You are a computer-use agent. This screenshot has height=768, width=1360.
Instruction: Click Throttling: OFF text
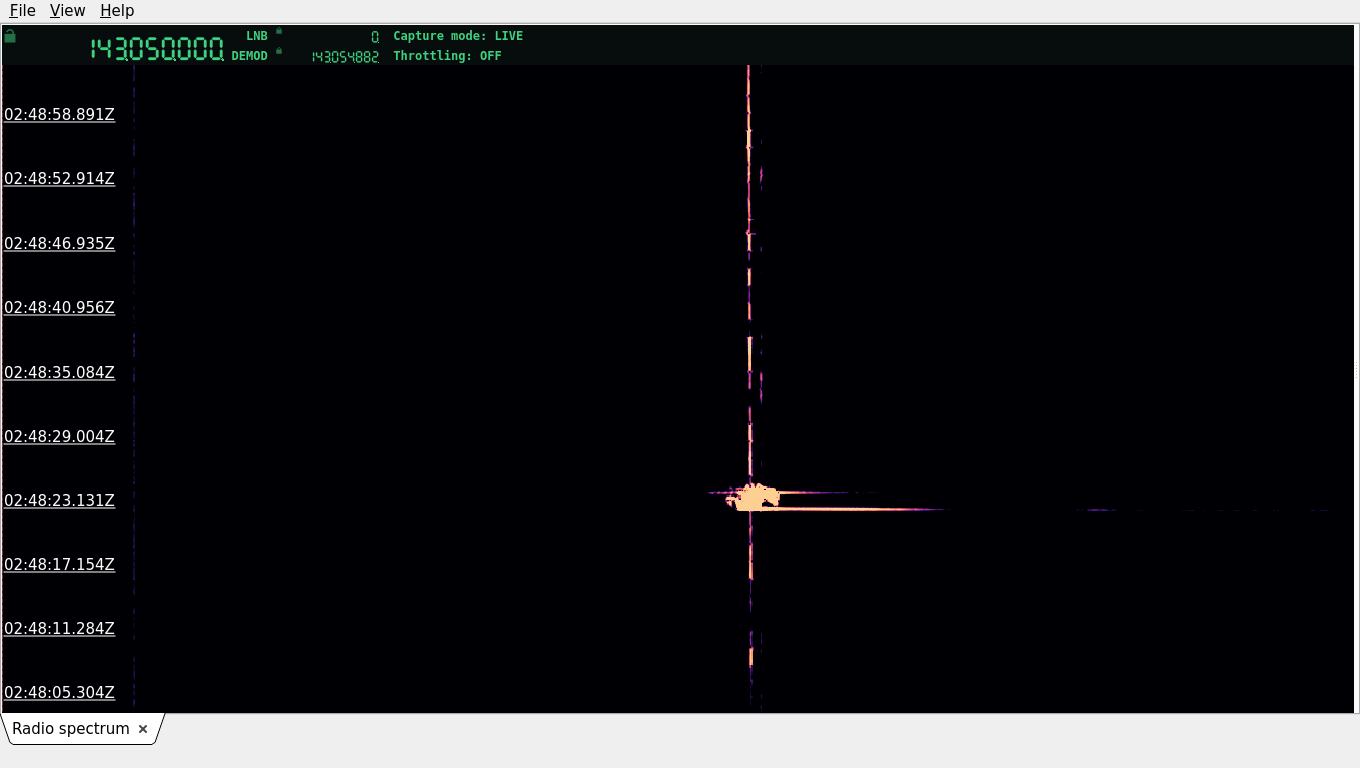point(447,56)
